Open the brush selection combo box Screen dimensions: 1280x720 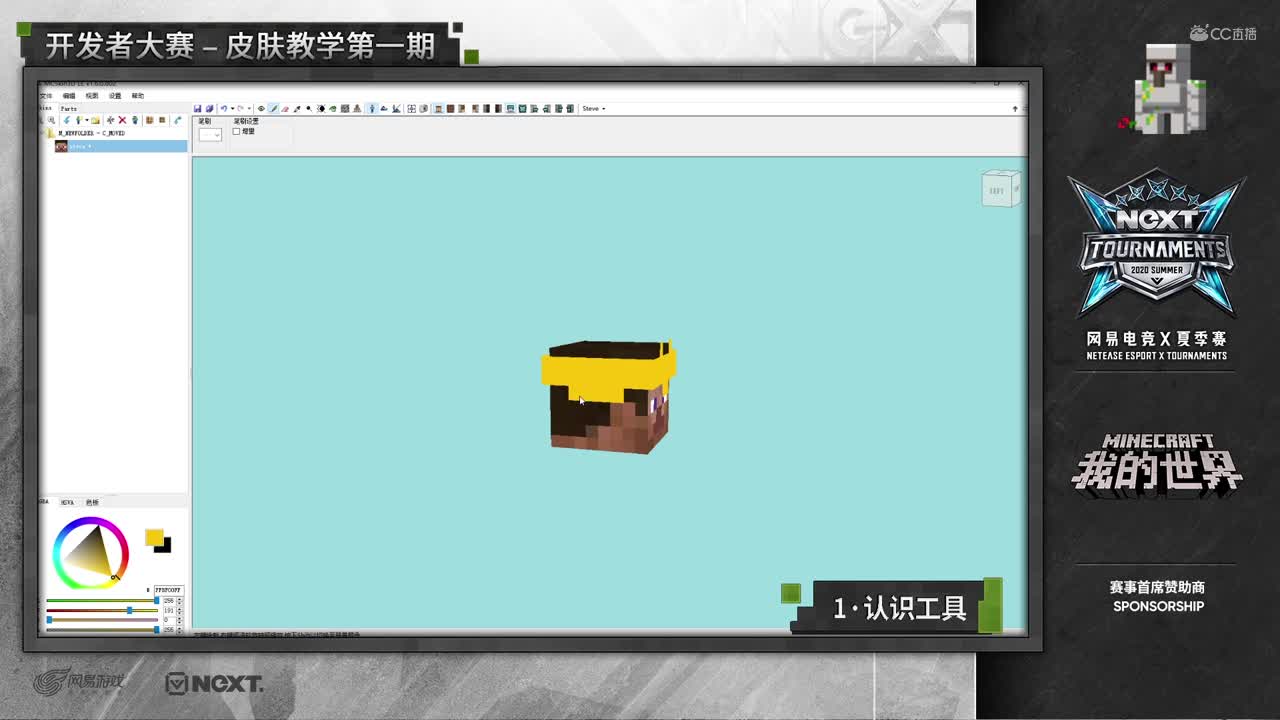coord(210,134)
